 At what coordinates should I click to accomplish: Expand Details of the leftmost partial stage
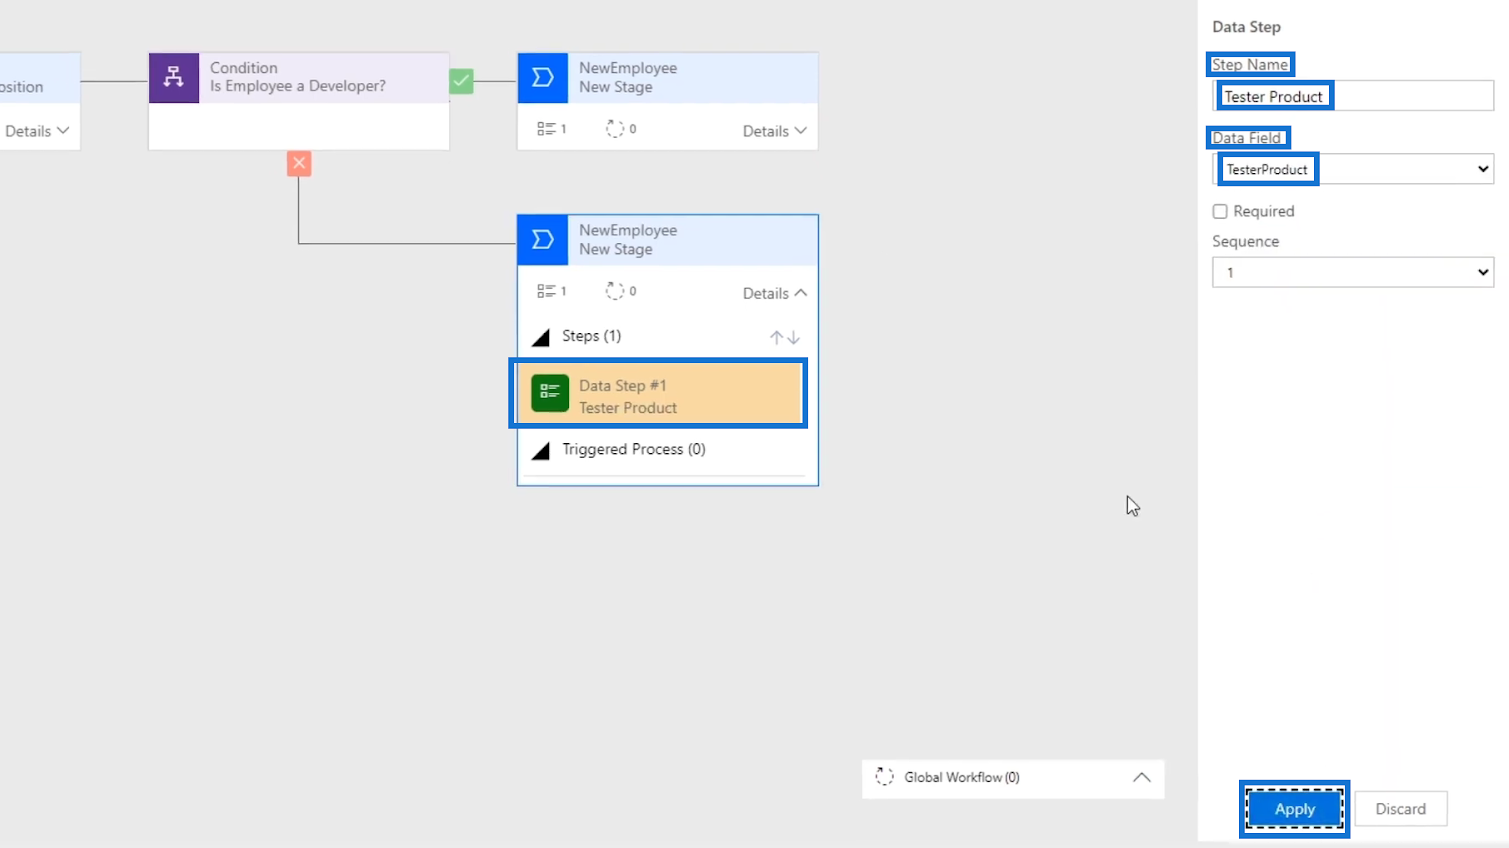(x=37, y=131)
